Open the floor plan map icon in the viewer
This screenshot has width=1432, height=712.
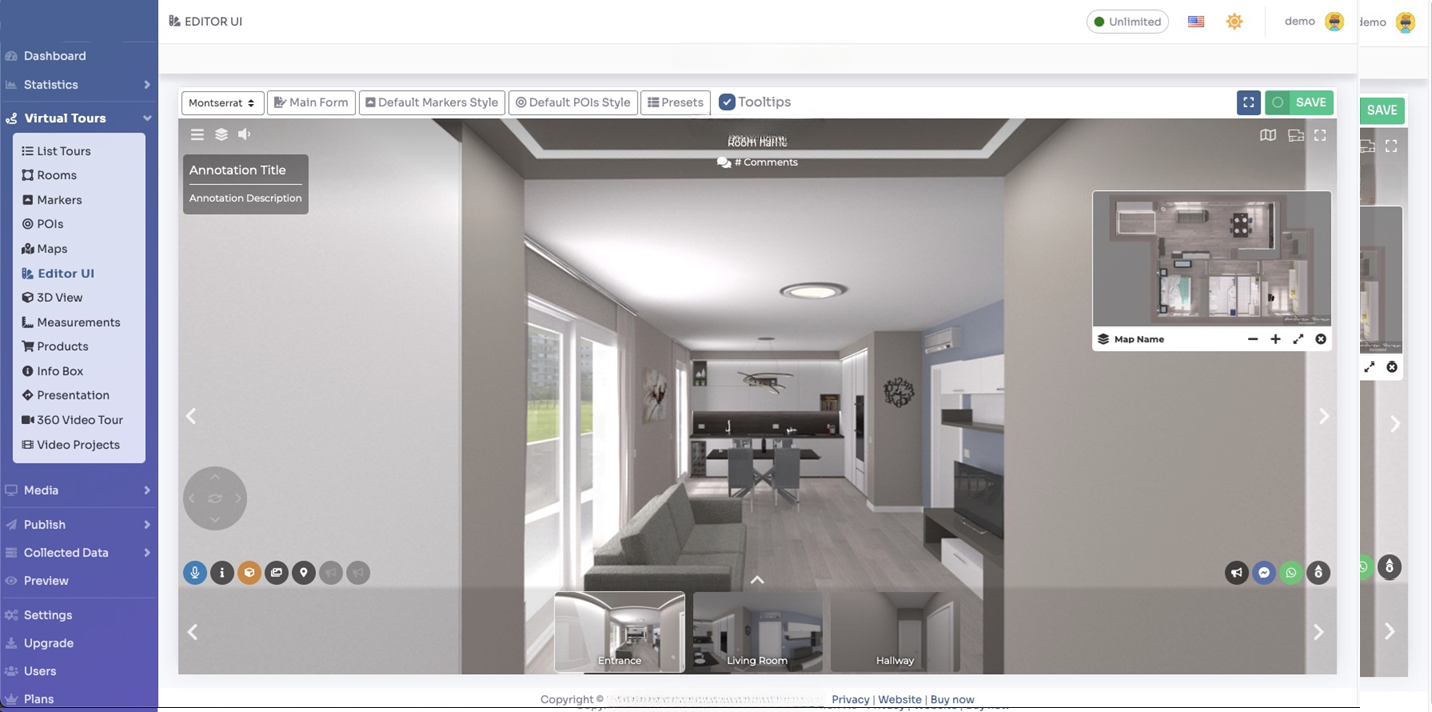point(1268,134)
